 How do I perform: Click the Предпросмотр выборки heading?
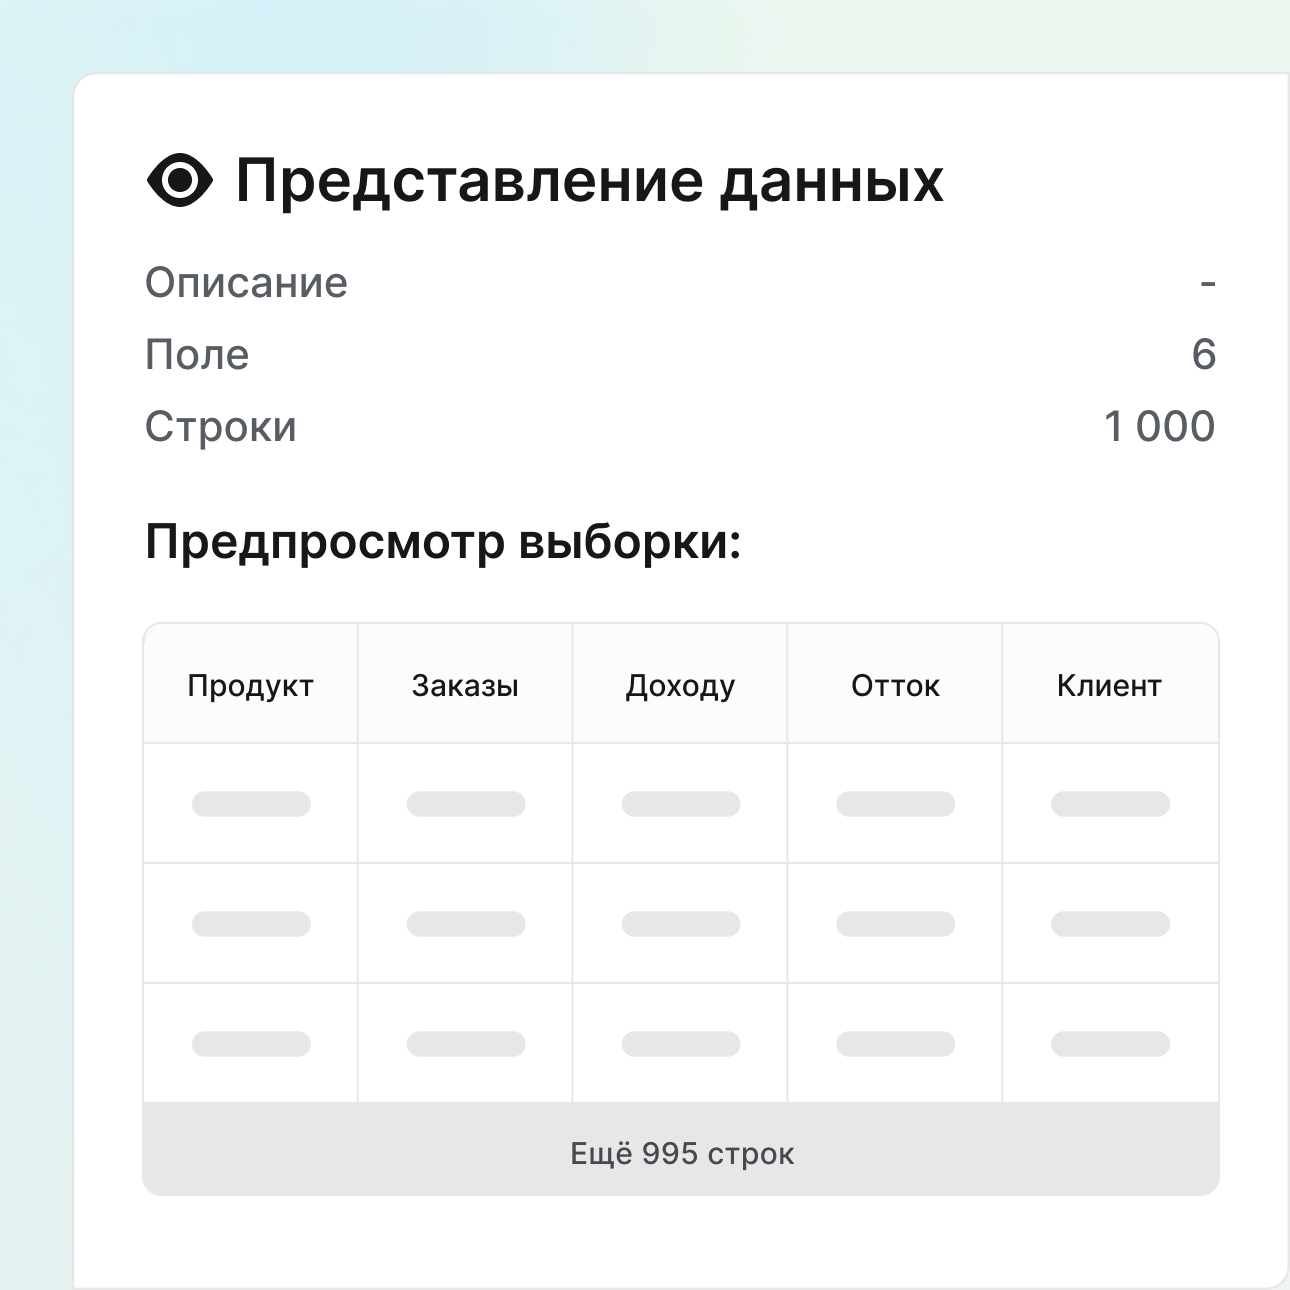443,543
